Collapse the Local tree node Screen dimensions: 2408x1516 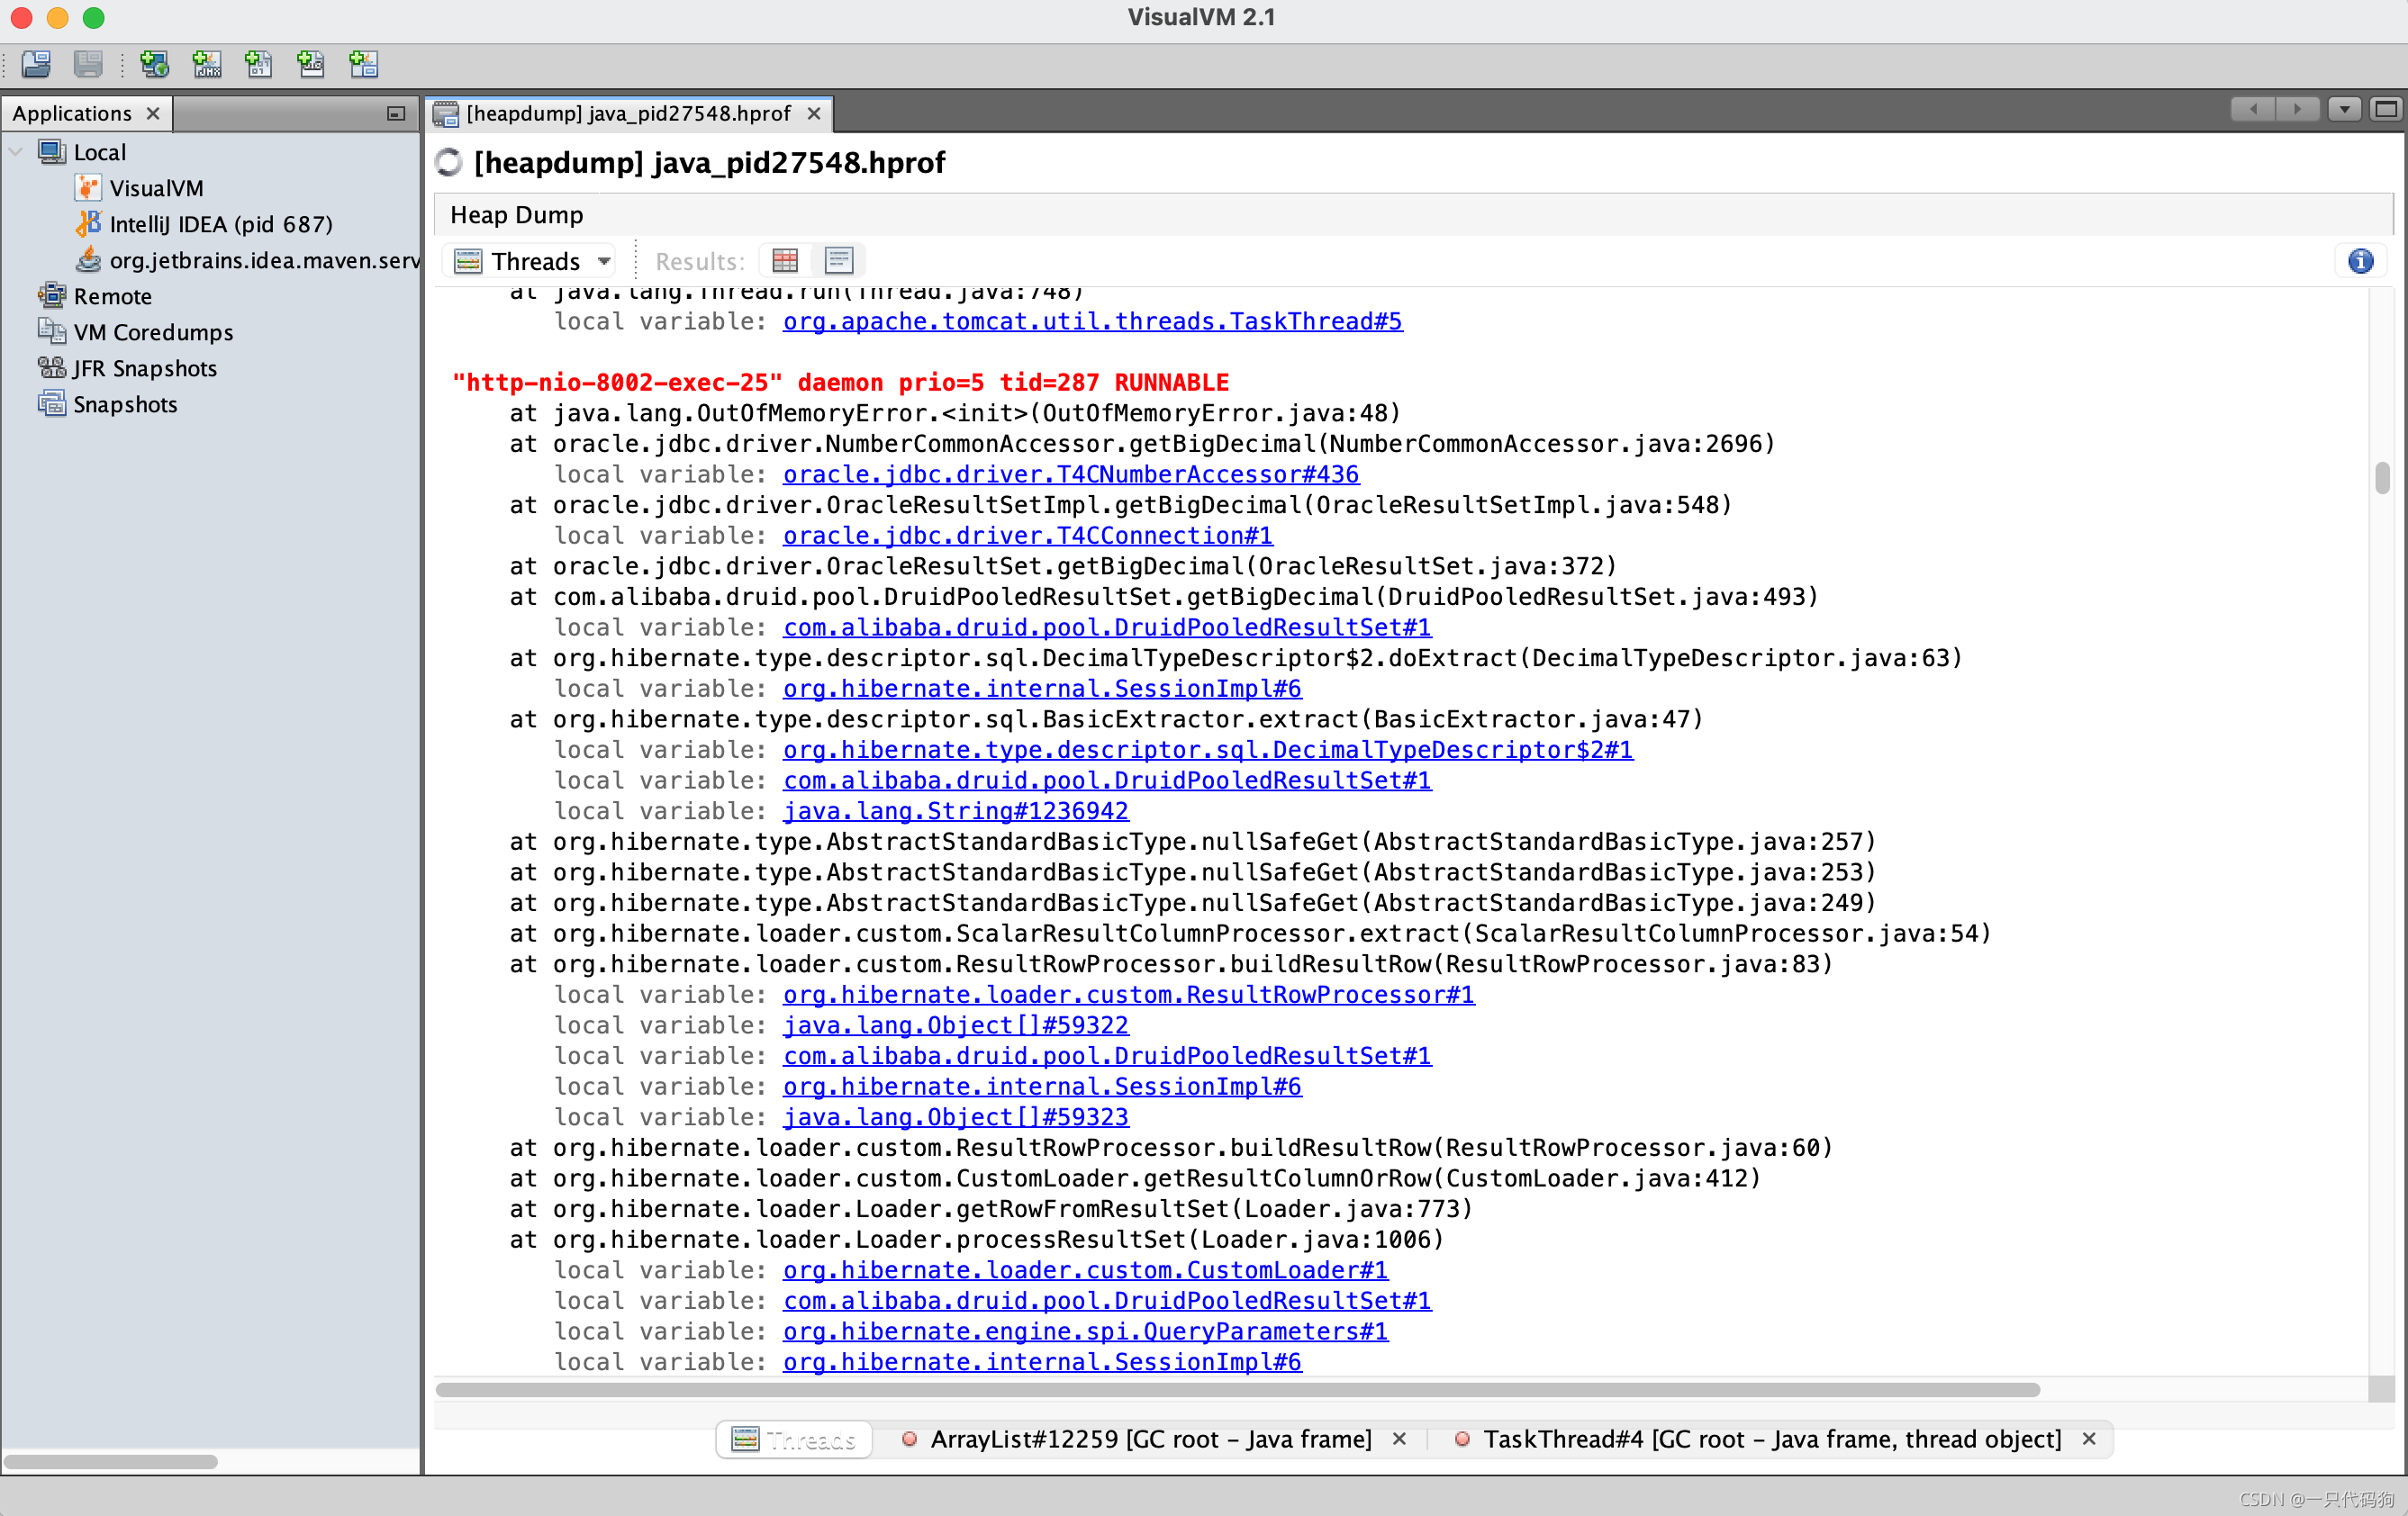coord(16,152)
